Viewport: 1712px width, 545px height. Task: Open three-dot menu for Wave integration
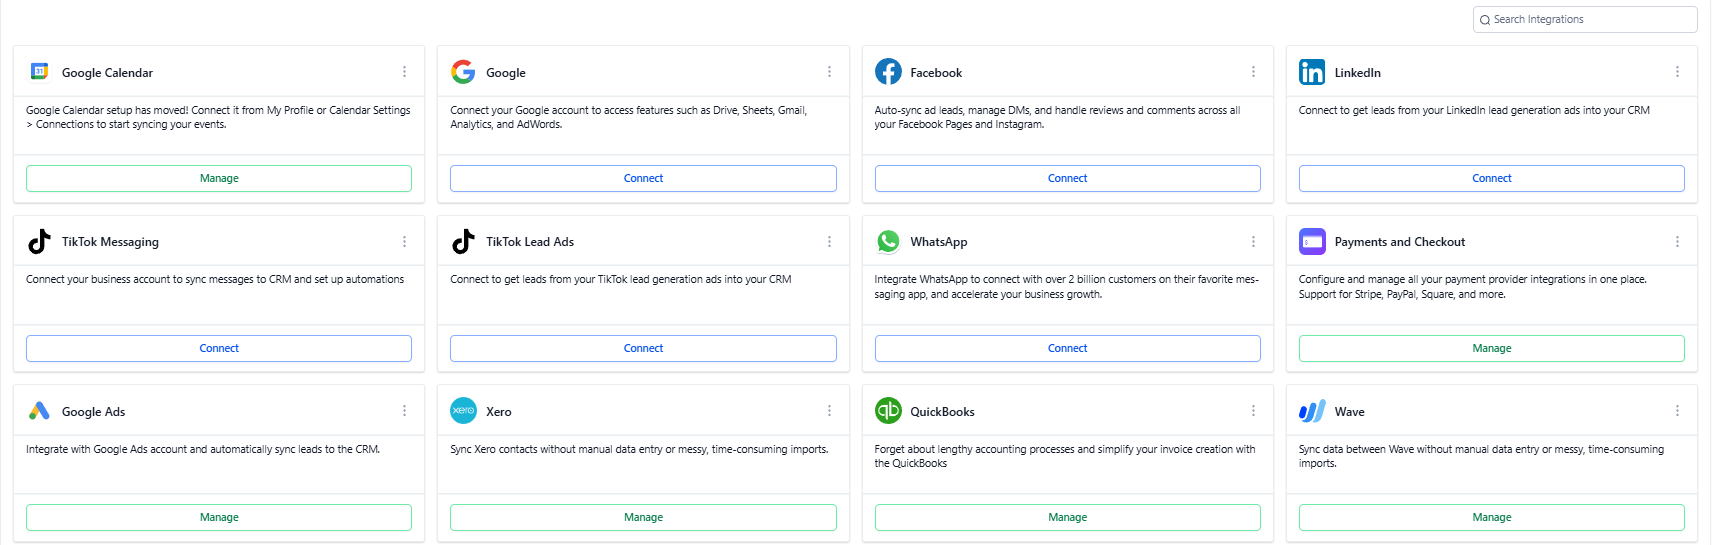point(1677,411)
